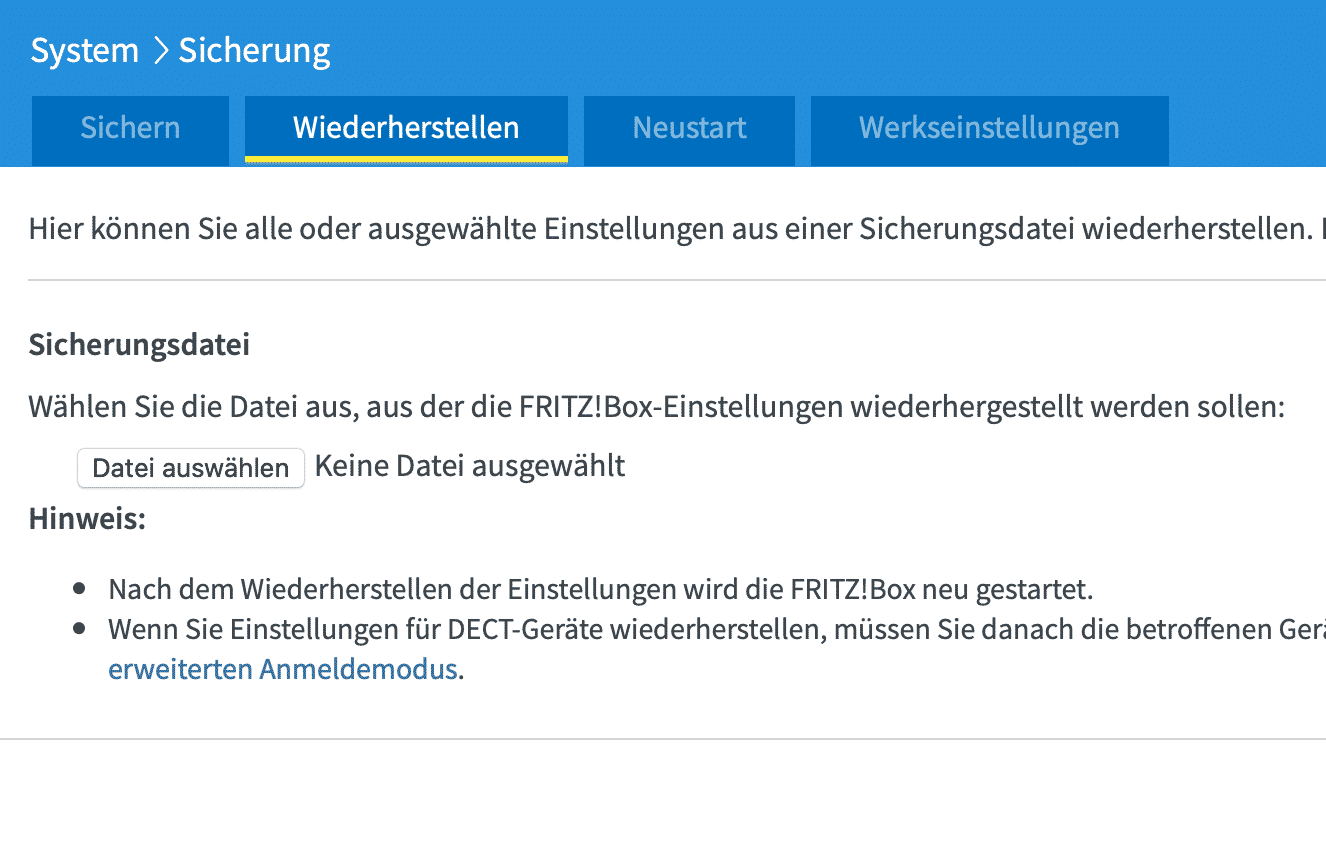The height and width of the screenshot is (842, 1326).
Task: Switch to the Sichern tab
Action: point(130,129)
